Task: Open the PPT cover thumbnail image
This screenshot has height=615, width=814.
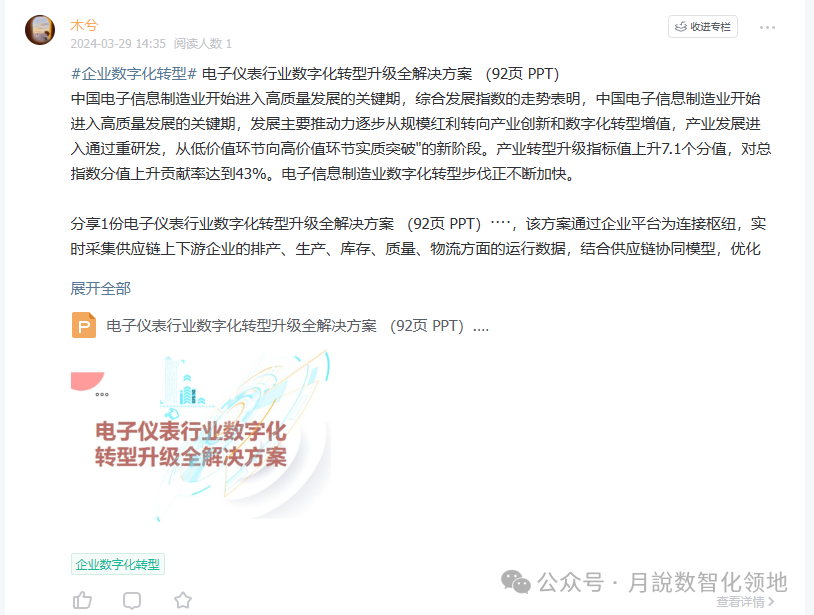Action: 201,436
